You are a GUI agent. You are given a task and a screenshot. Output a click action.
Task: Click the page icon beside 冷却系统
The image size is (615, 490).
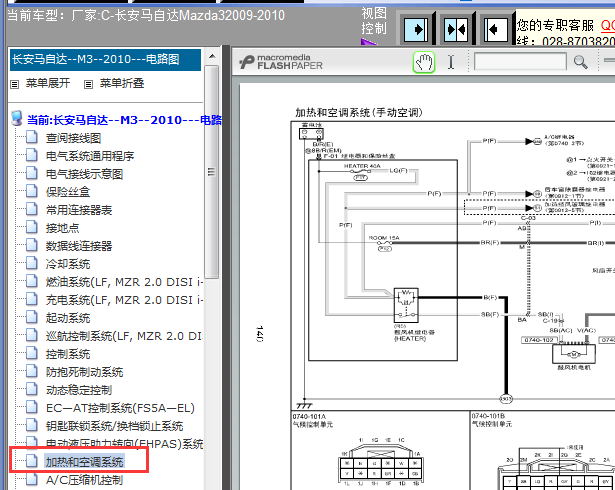(x=32, y=264)
